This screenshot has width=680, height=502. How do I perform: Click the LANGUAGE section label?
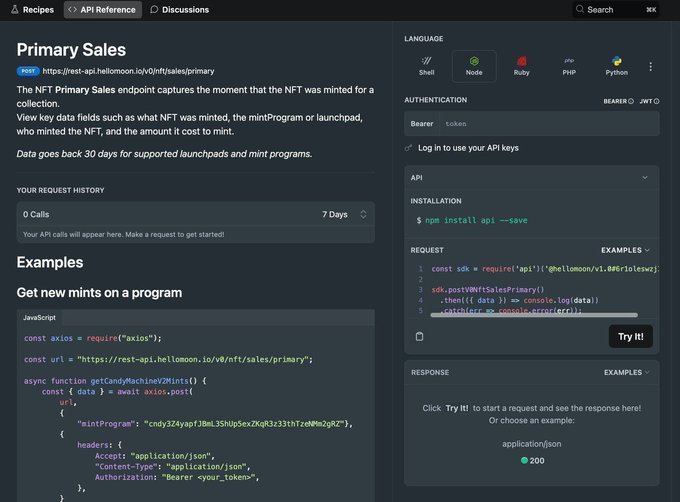pyautogui.click(x=424, y=39)
